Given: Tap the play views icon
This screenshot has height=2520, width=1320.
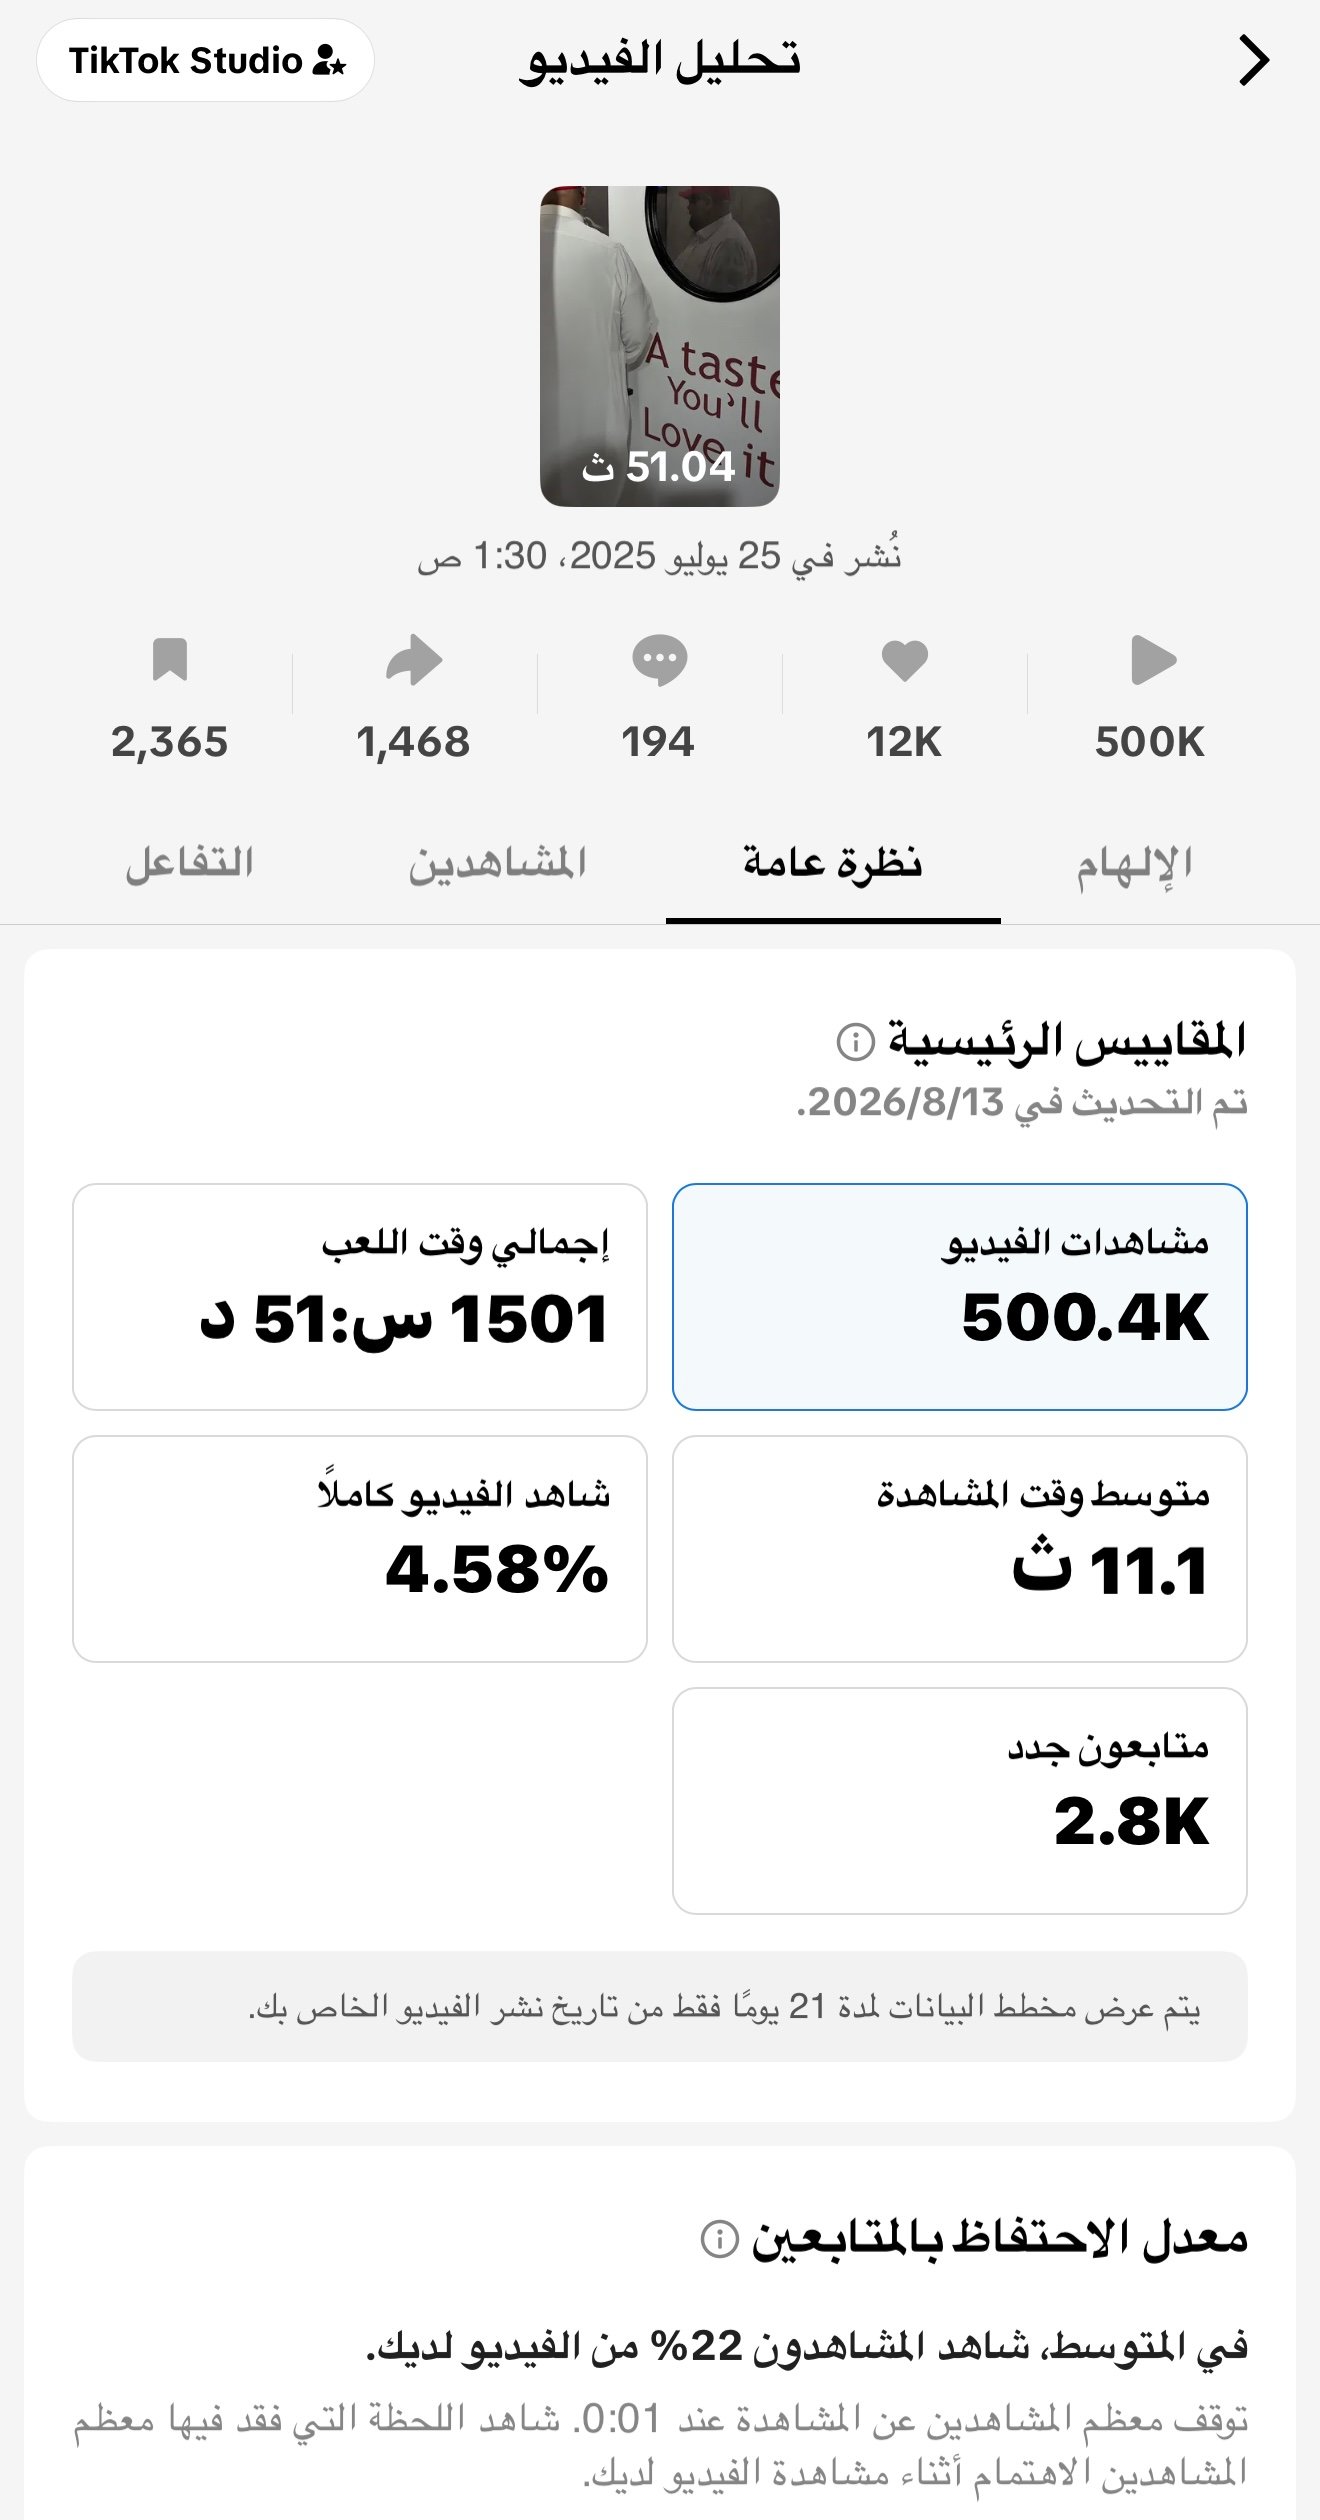Looking at the screenshot, I should 1153,660.
